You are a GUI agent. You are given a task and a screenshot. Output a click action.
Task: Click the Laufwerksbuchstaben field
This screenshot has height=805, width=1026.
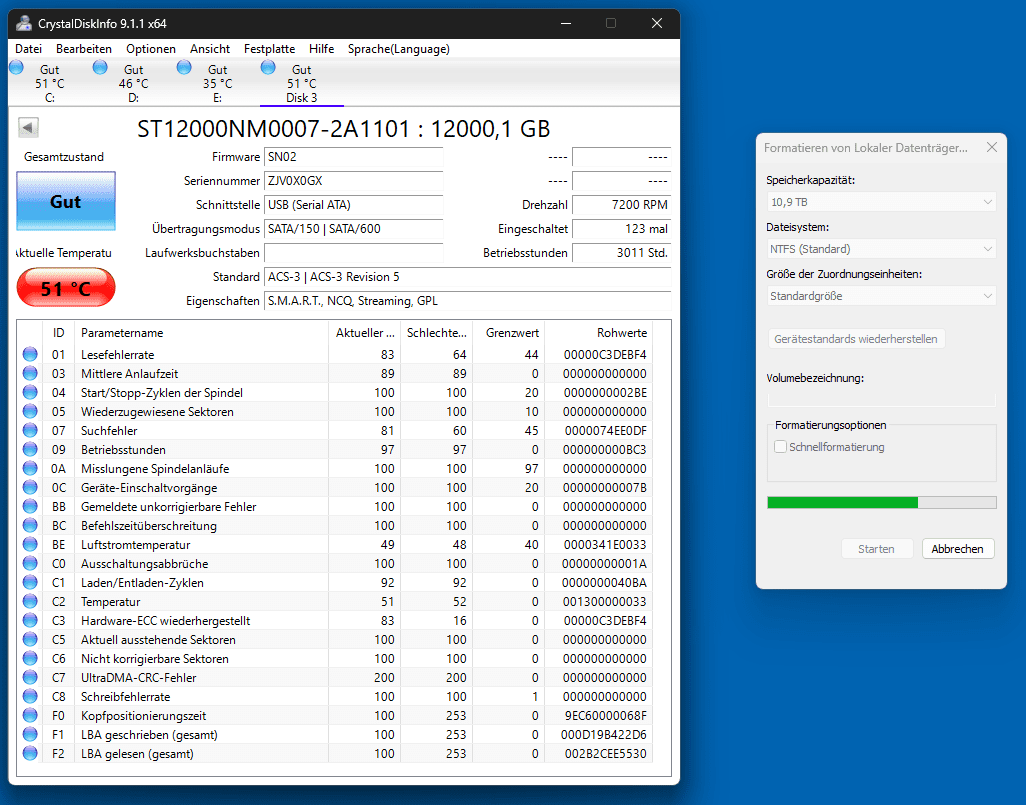click(x=353, y=253)
